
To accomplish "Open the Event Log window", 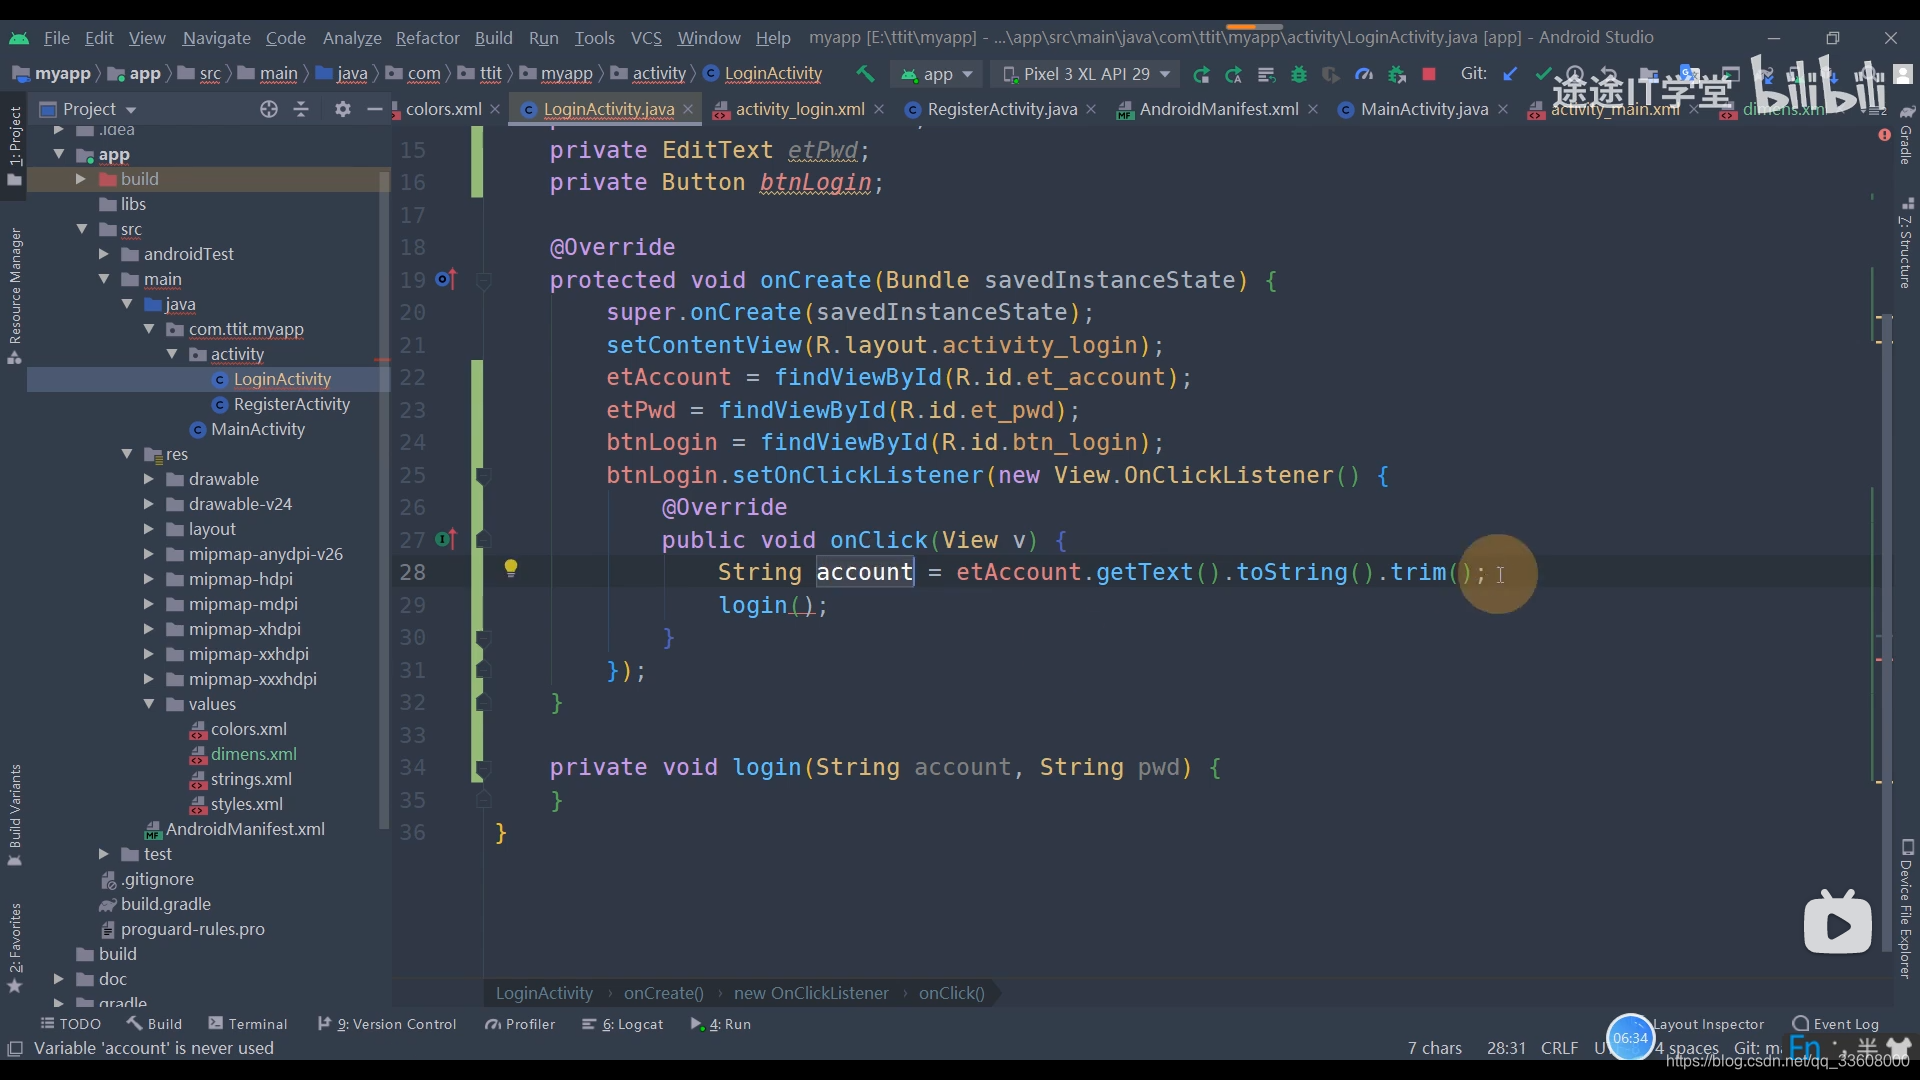I will tap(1835, 1023).
